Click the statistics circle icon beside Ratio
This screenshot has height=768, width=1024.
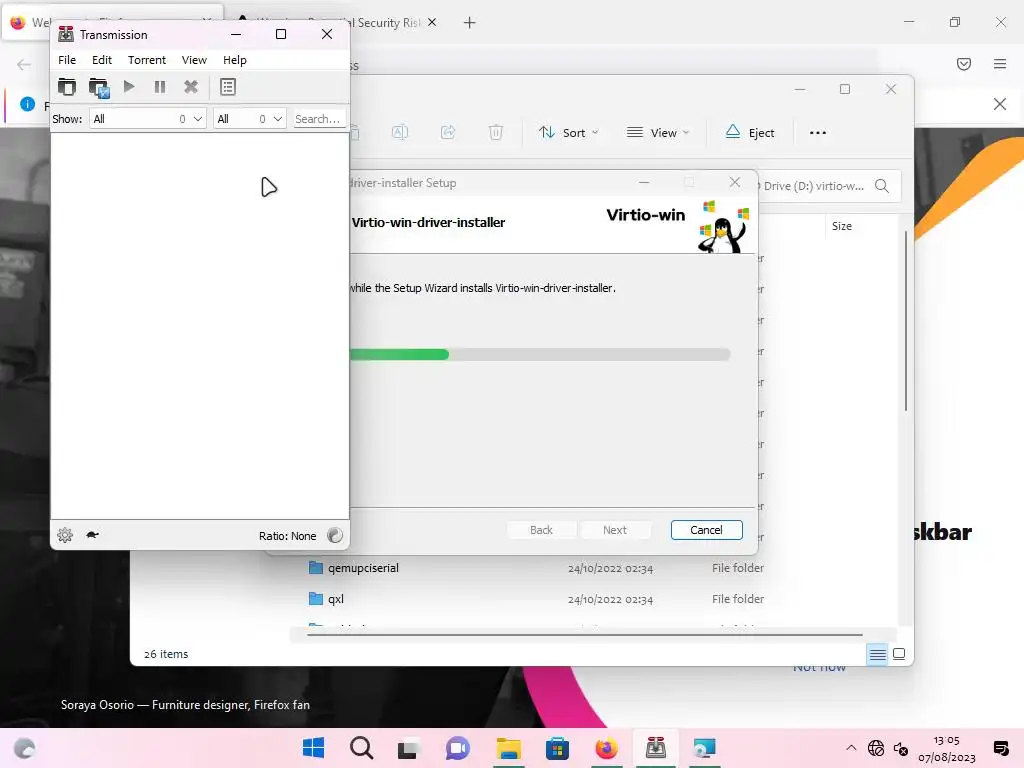[x=335, y=536]
